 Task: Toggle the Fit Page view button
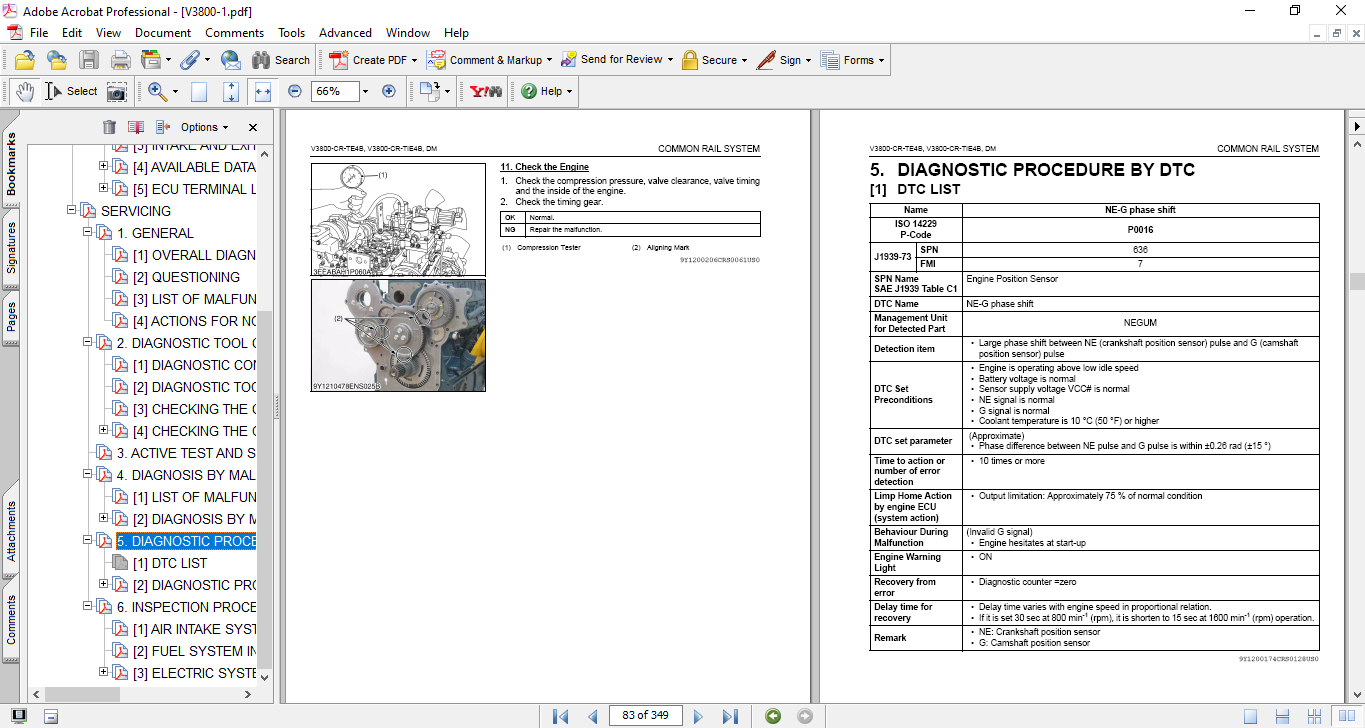pos(231,91)
